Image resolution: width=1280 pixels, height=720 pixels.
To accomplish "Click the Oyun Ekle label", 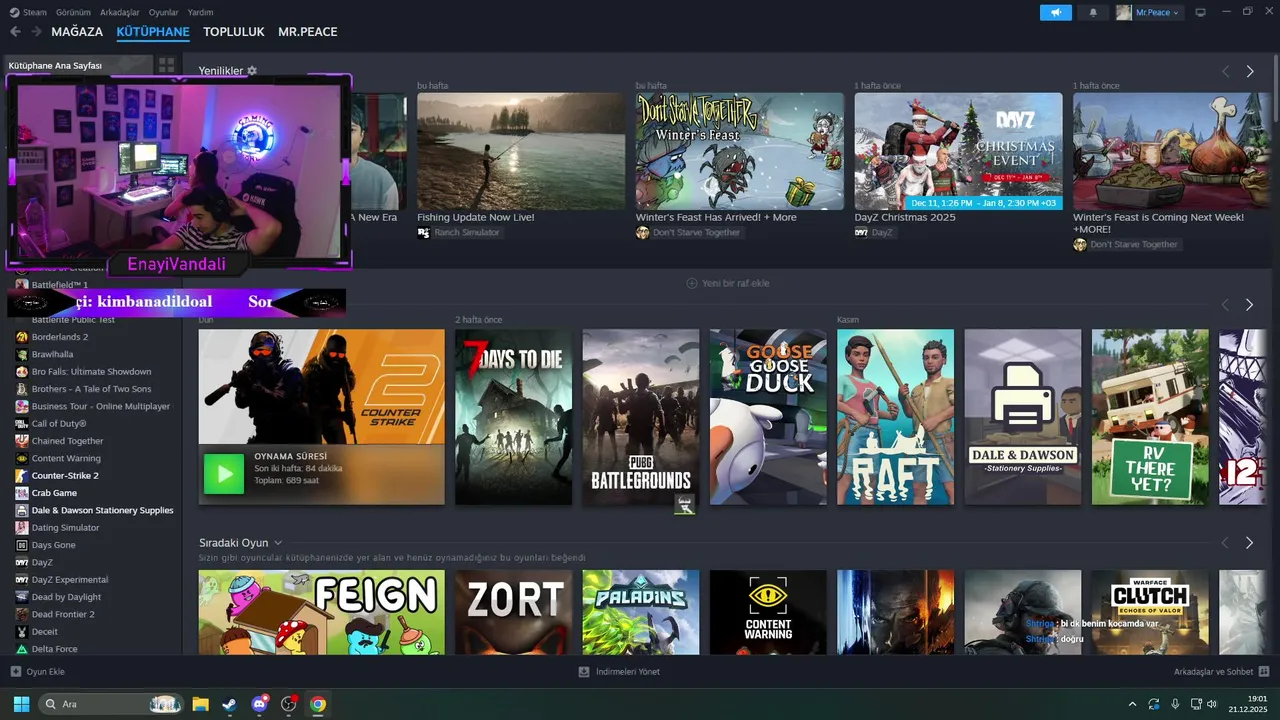I will pos(45,672).
